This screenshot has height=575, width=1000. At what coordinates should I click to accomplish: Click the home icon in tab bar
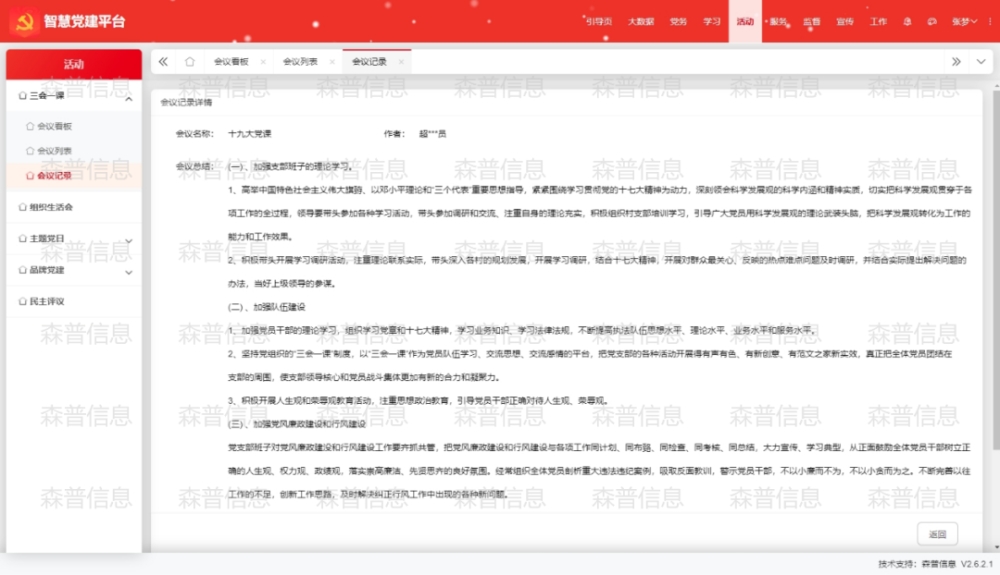(189, 62)
